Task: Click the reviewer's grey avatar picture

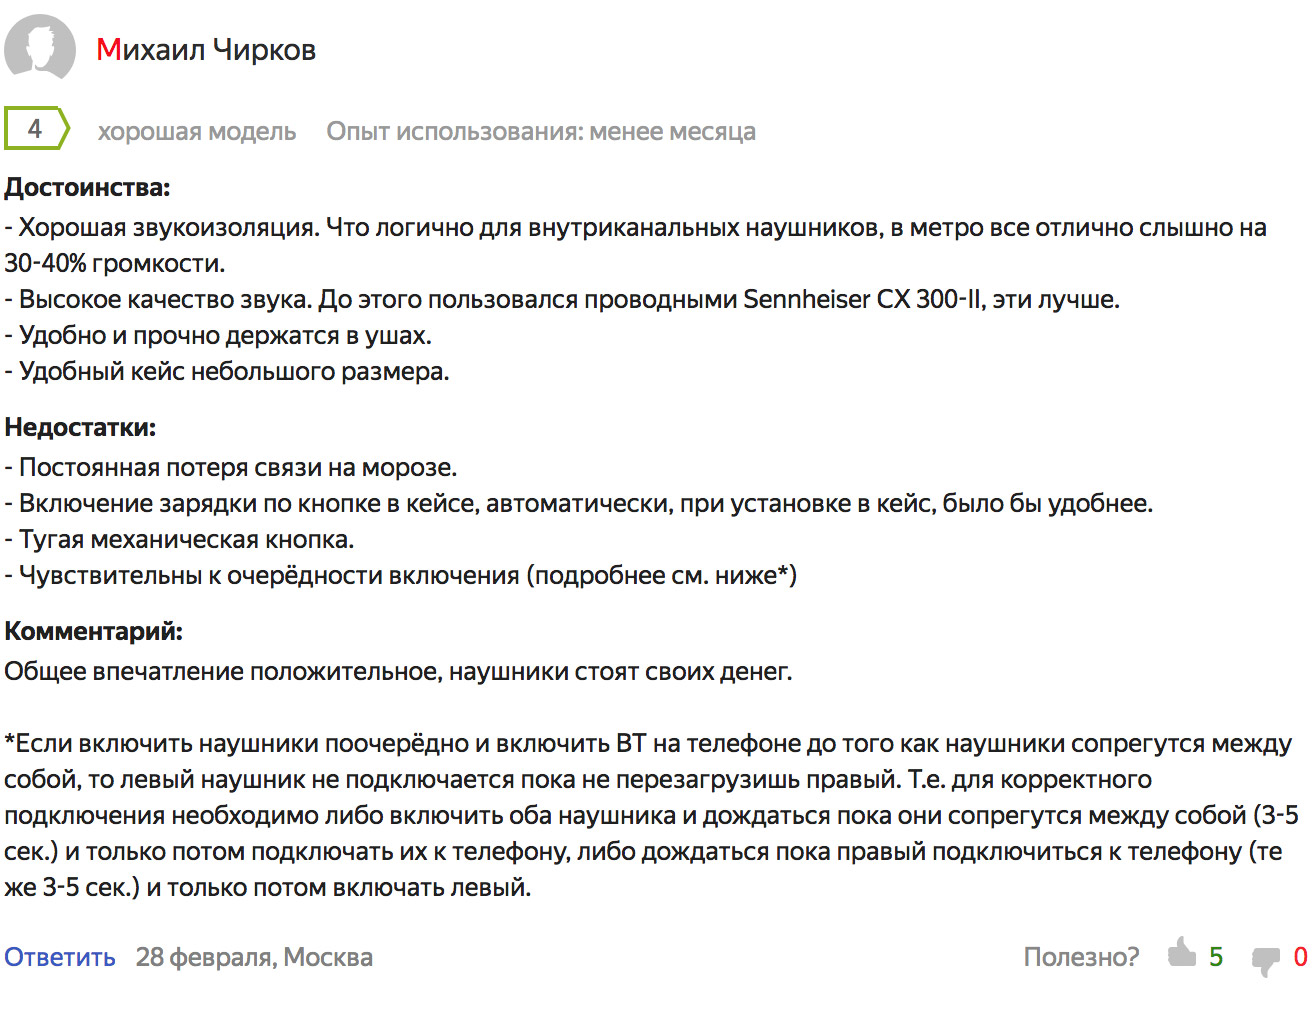Action: [x=40, y=49]
